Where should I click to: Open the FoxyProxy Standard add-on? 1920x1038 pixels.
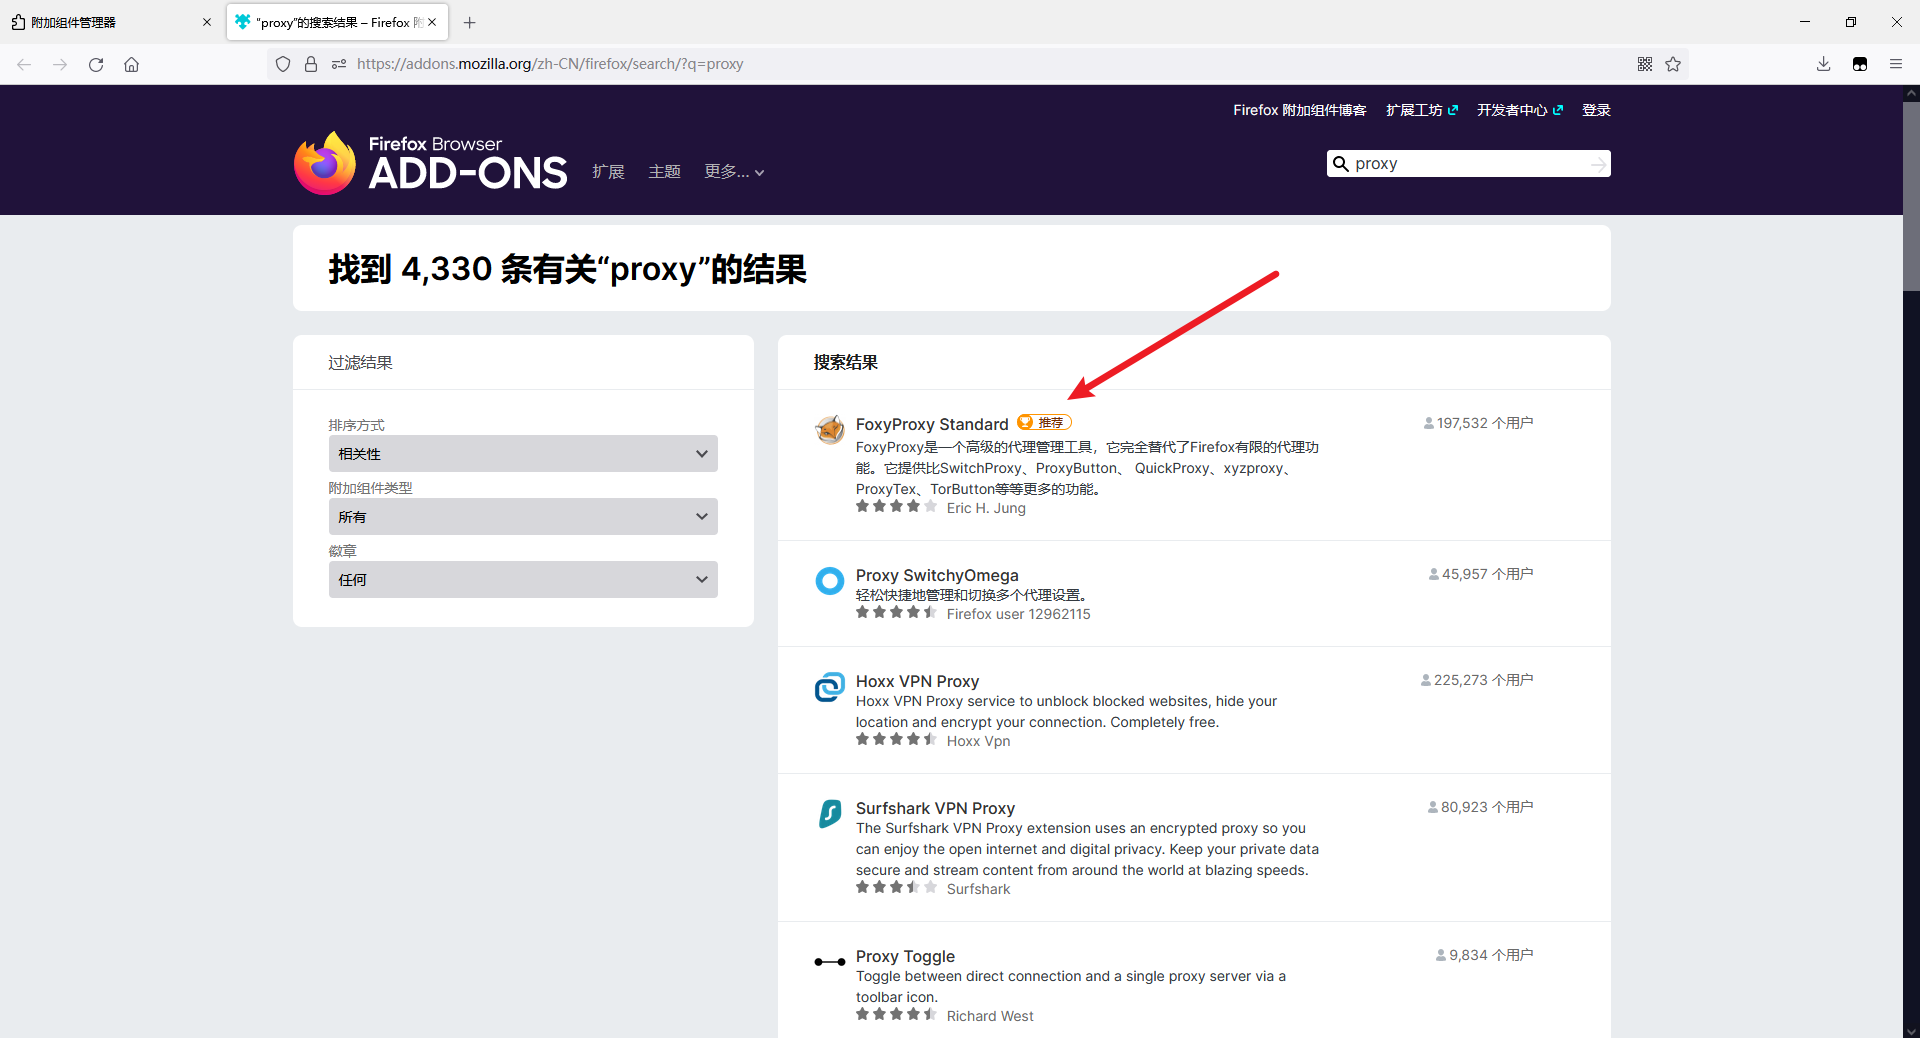[x=932, y=424]
